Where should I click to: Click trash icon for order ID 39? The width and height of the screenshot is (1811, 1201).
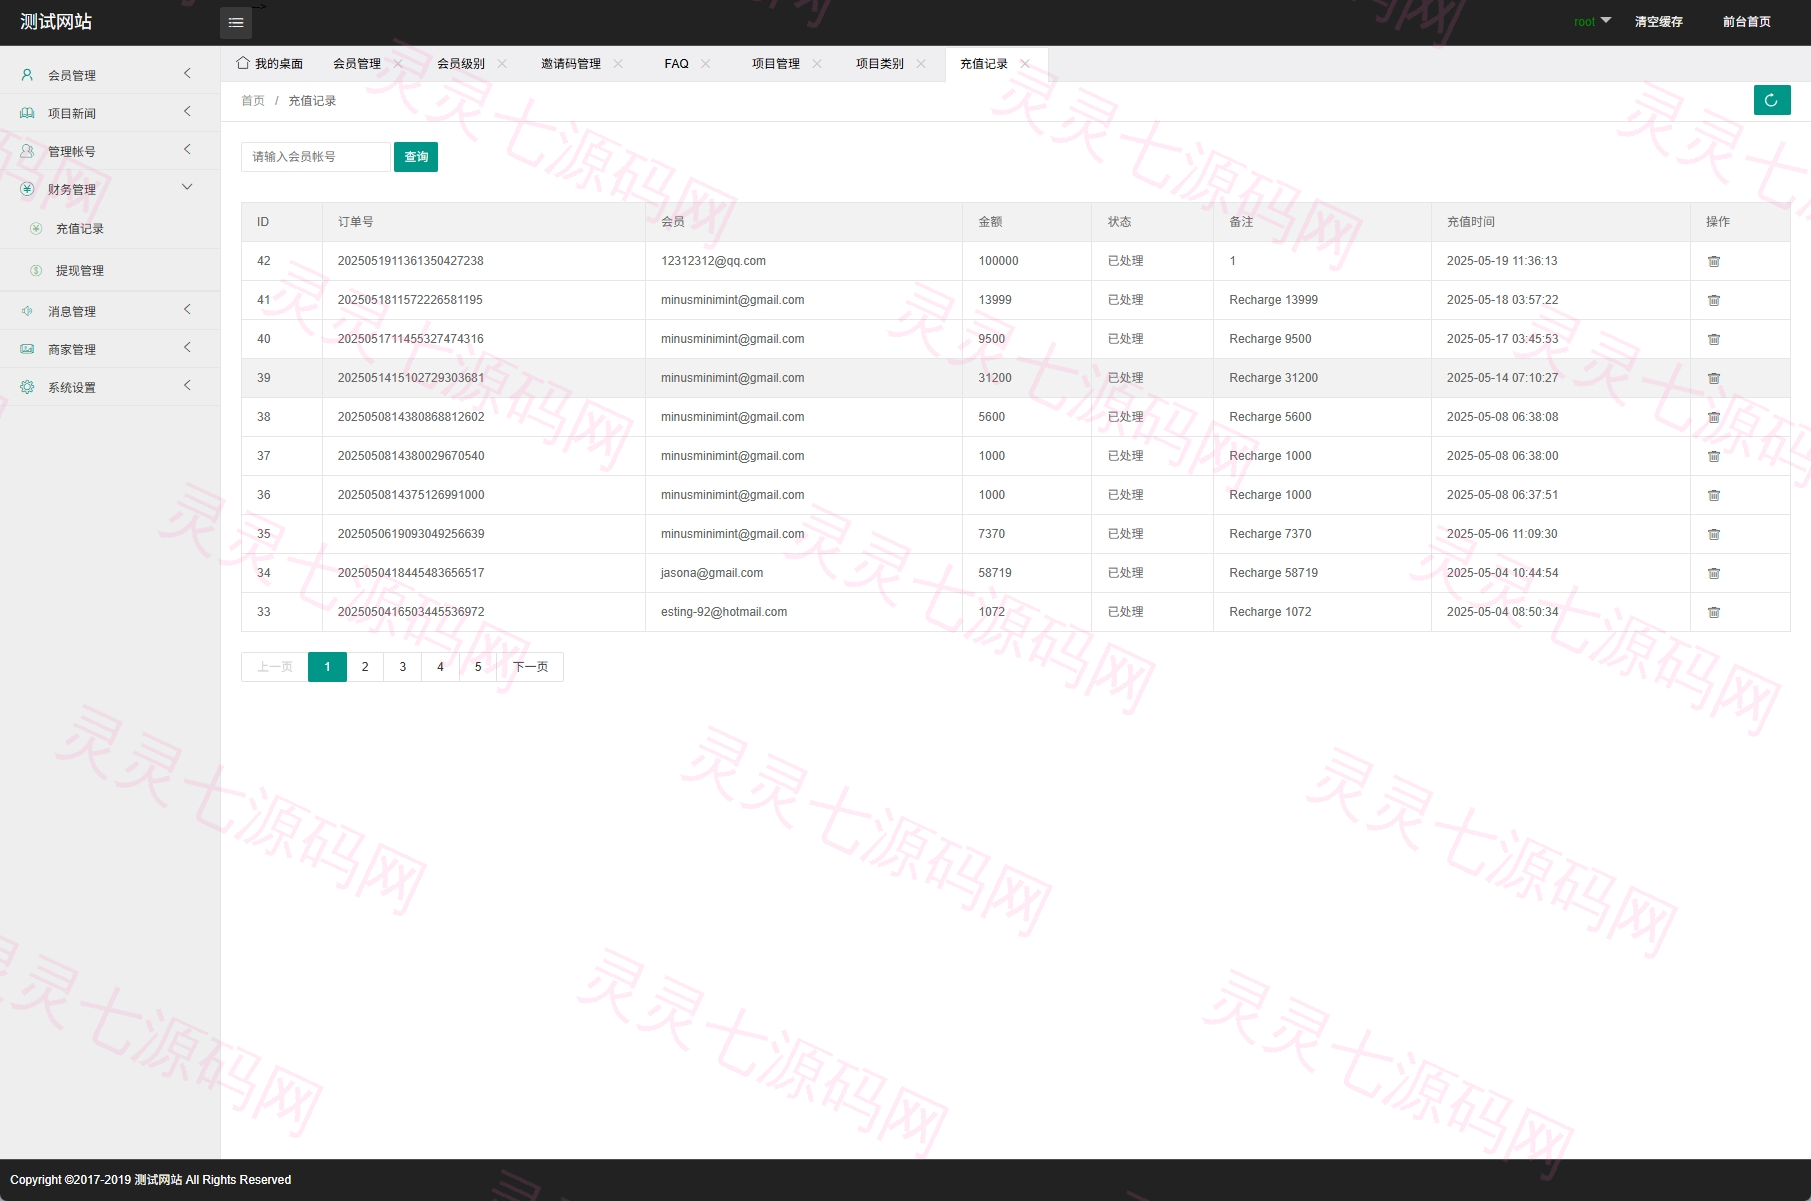1713,378
